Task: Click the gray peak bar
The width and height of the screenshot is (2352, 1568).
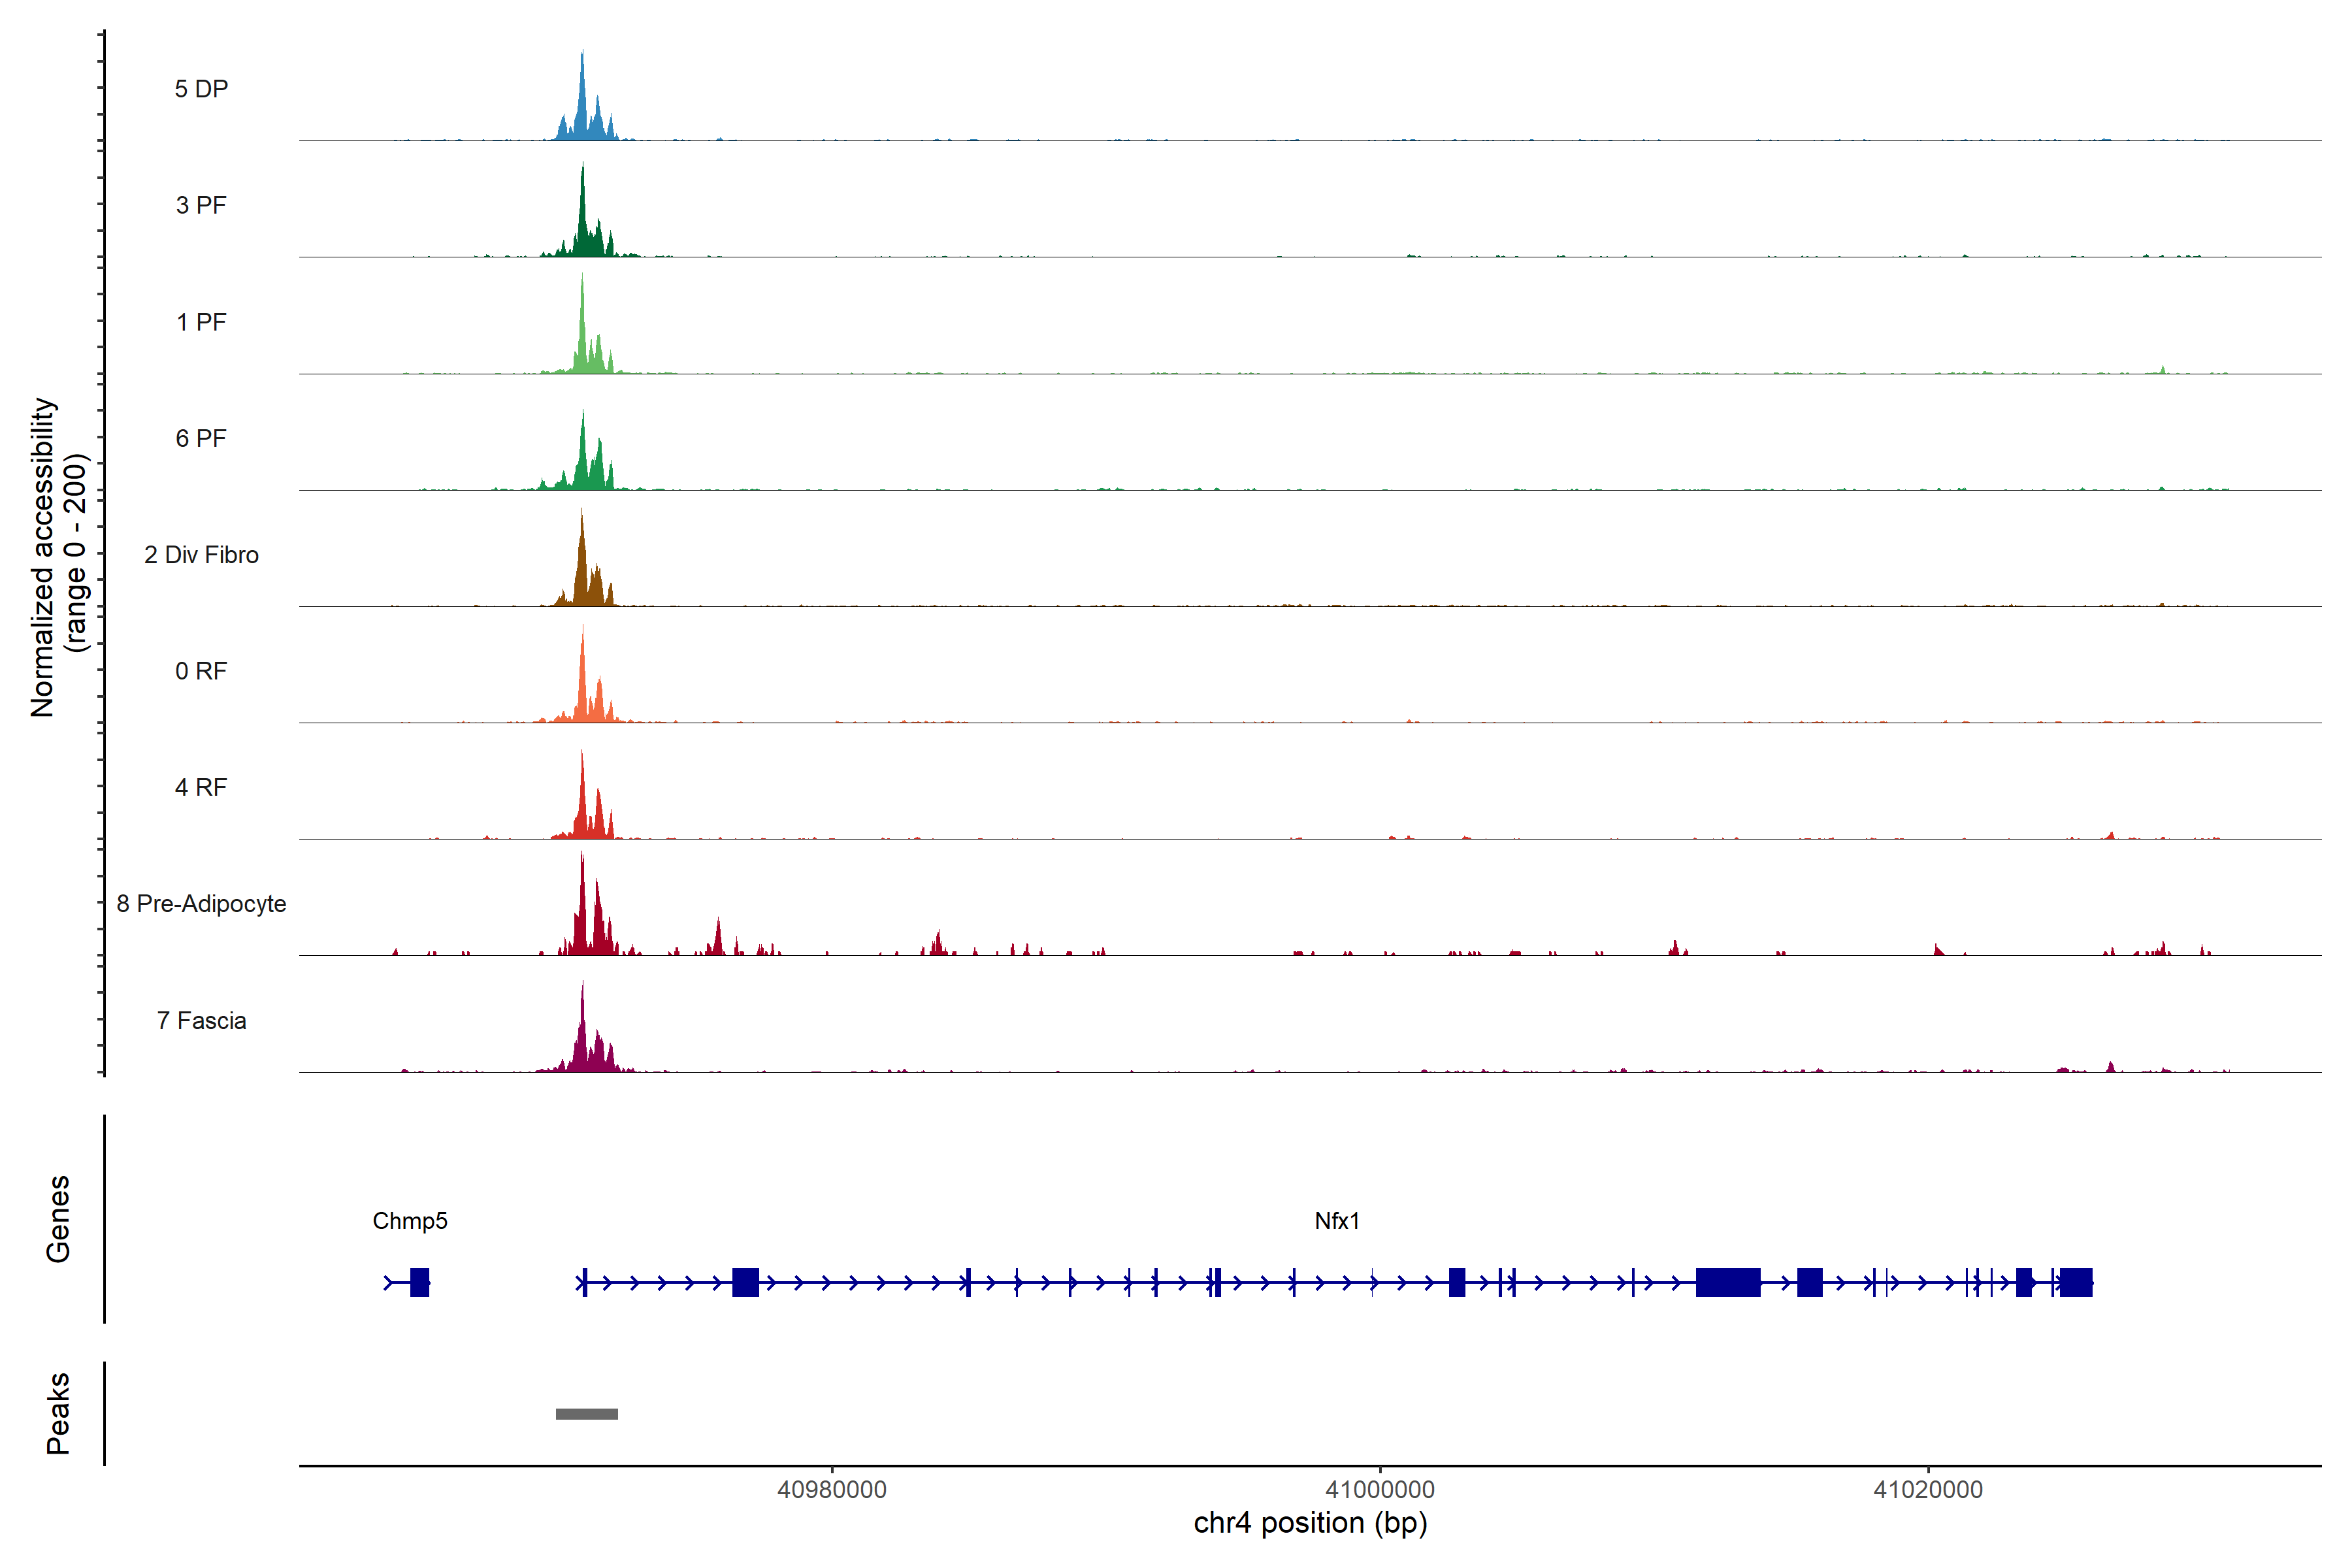Action: [587, 1414]
